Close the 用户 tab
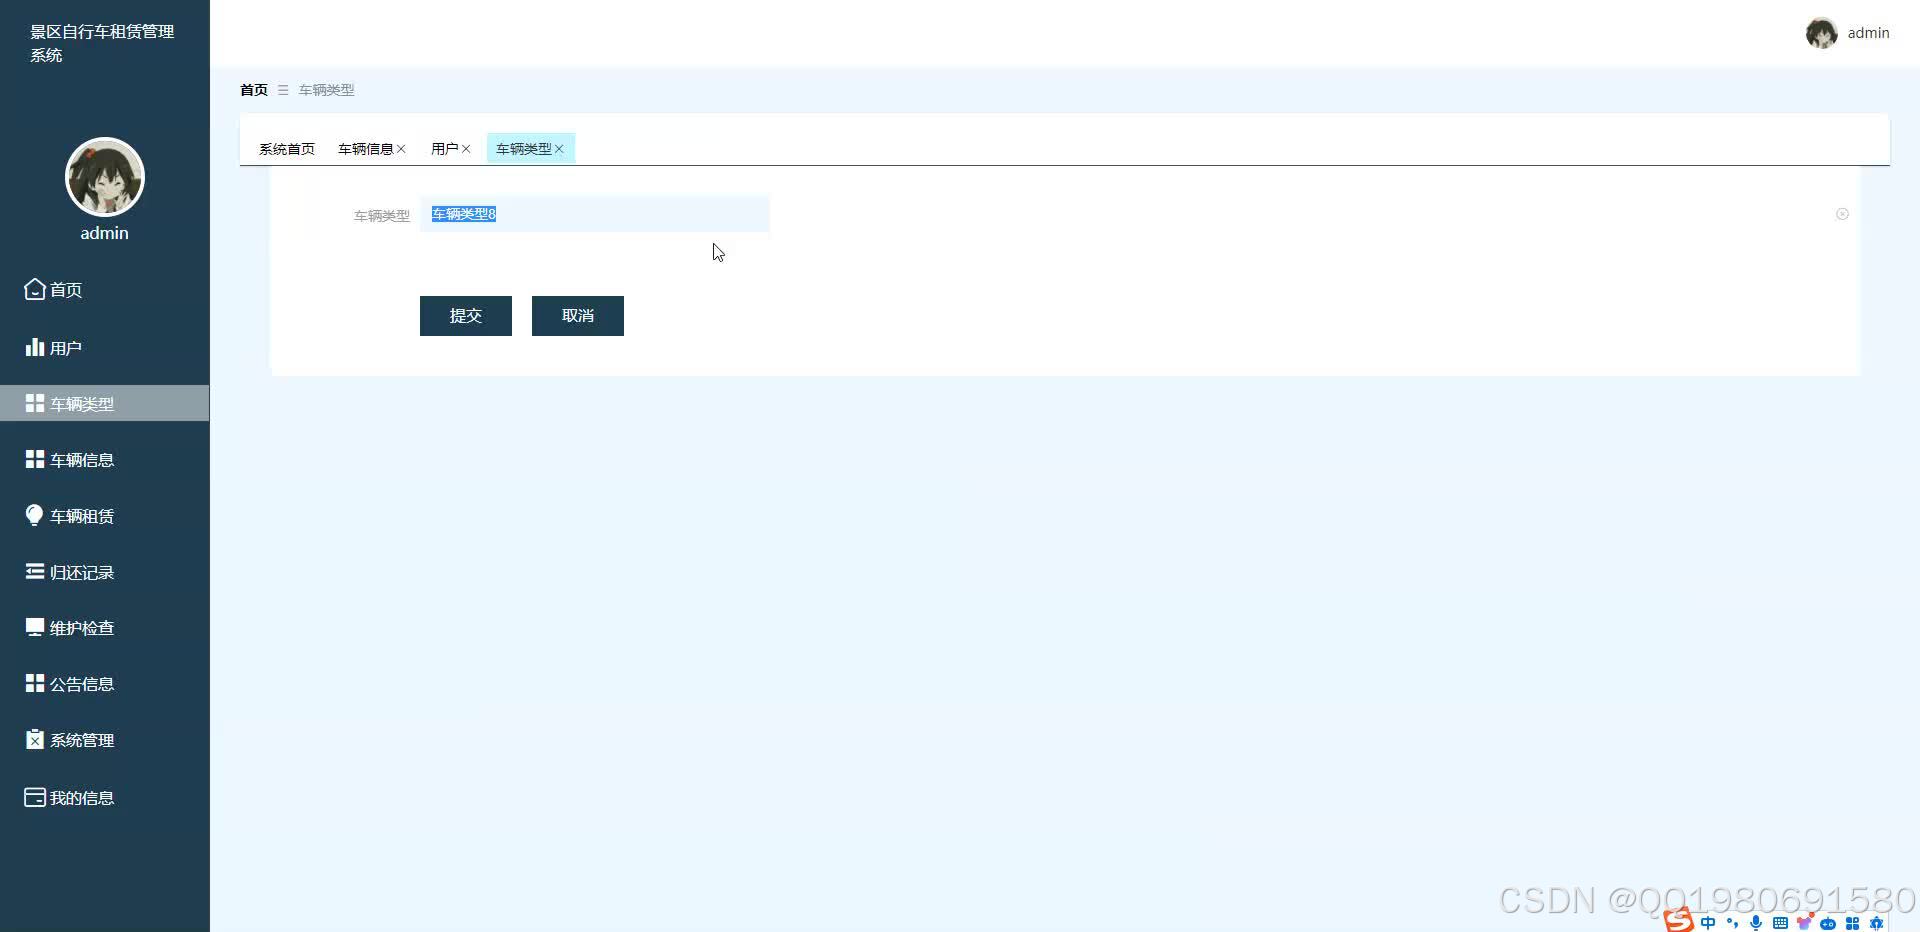 [x=466, y=149]
